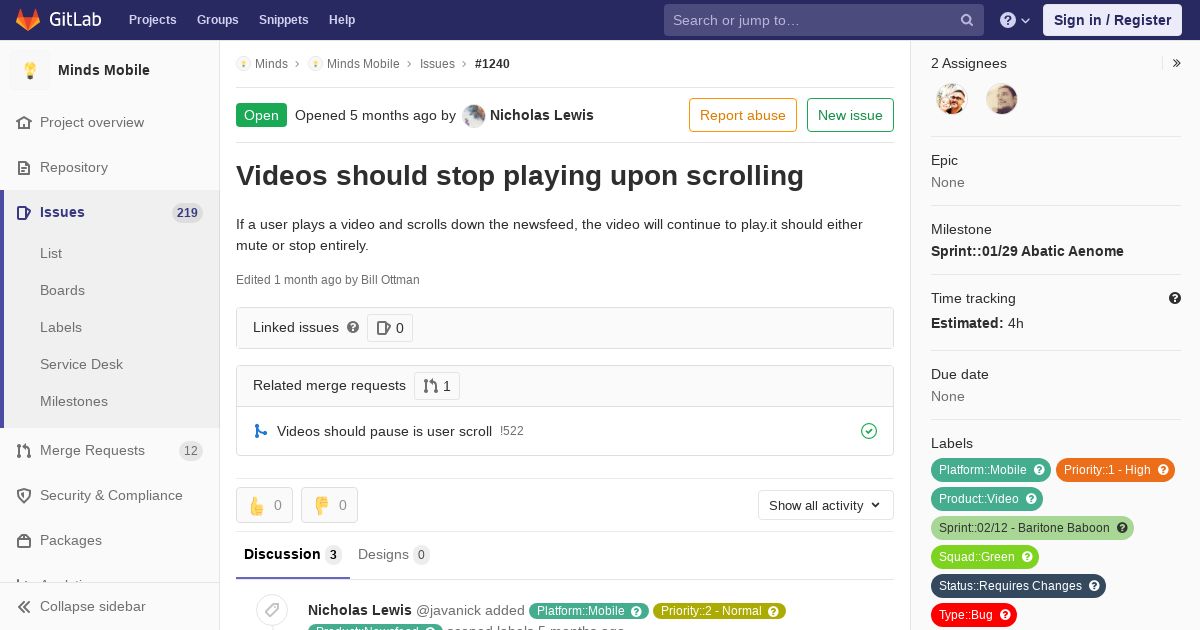Click the Issues breadcrumb link
The height and width of the screenshot is (630, 1200).
tap(437, 63)
